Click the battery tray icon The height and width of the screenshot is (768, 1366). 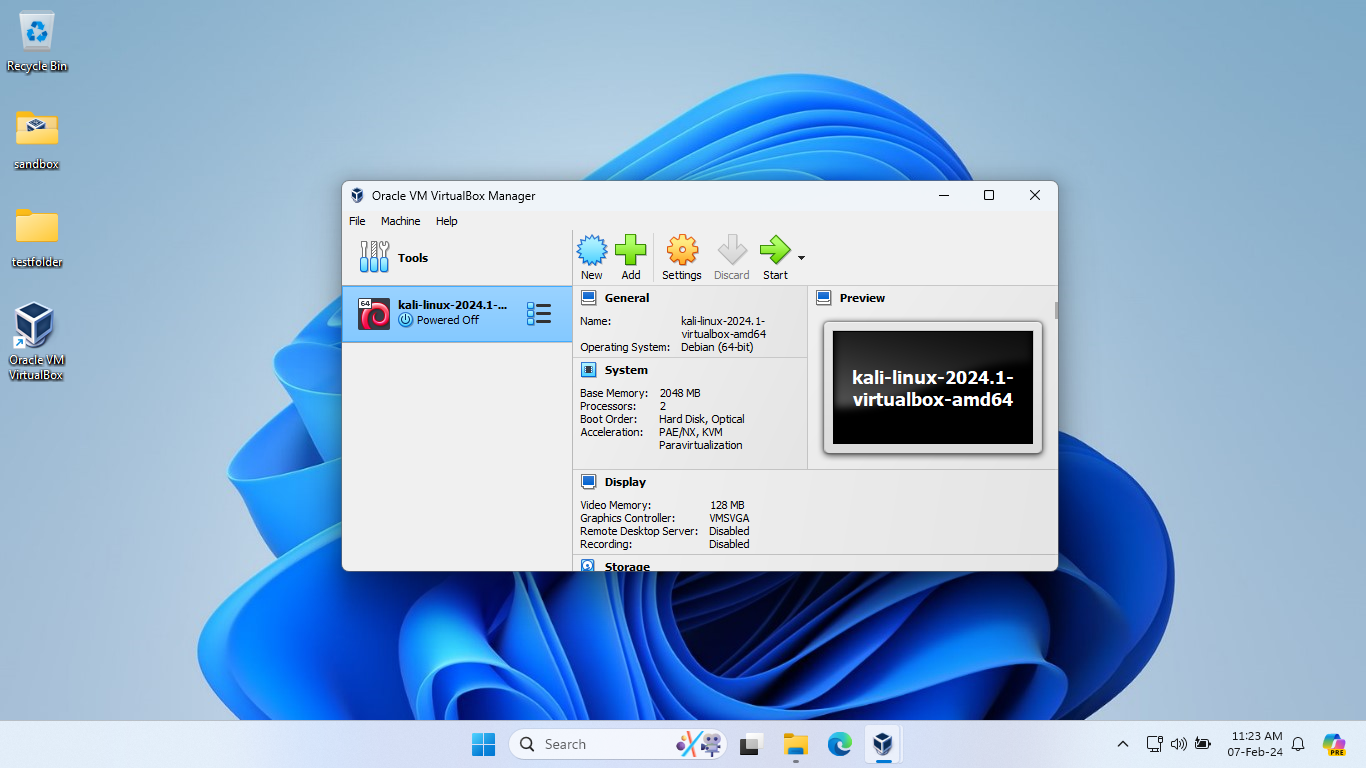click(x=1202, y=744)
